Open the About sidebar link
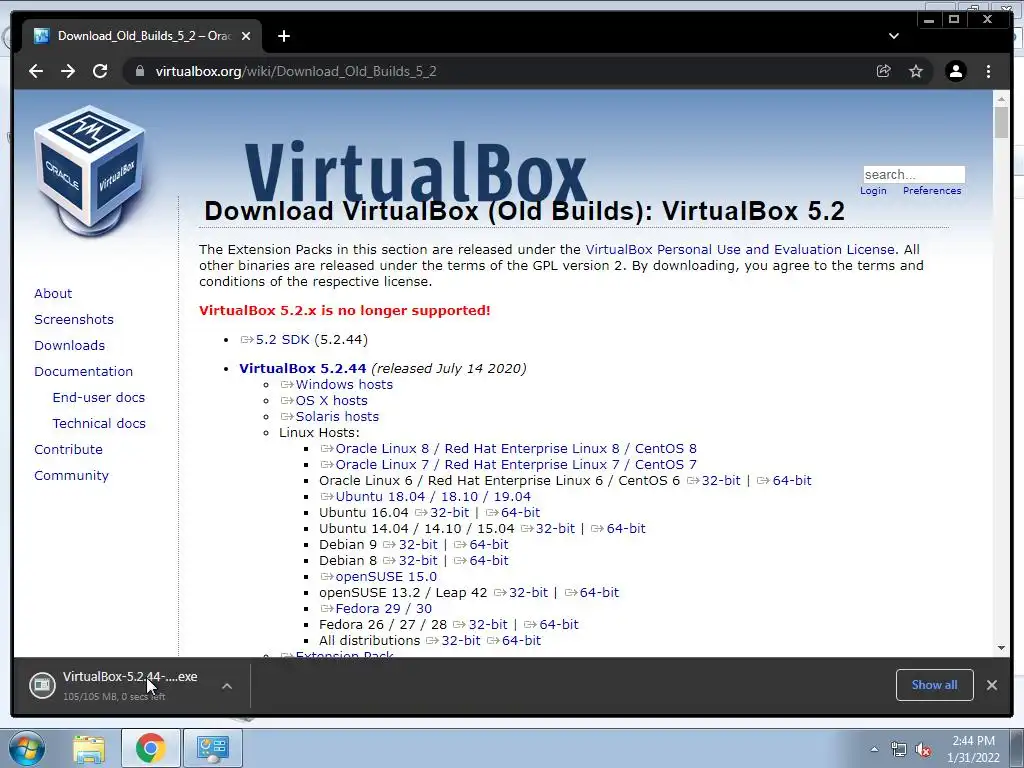 pos(53,293)
